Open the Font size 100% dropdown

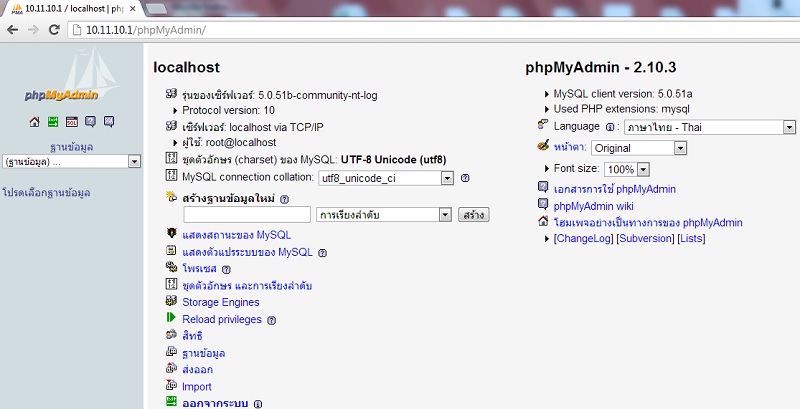tap(627, 169)
